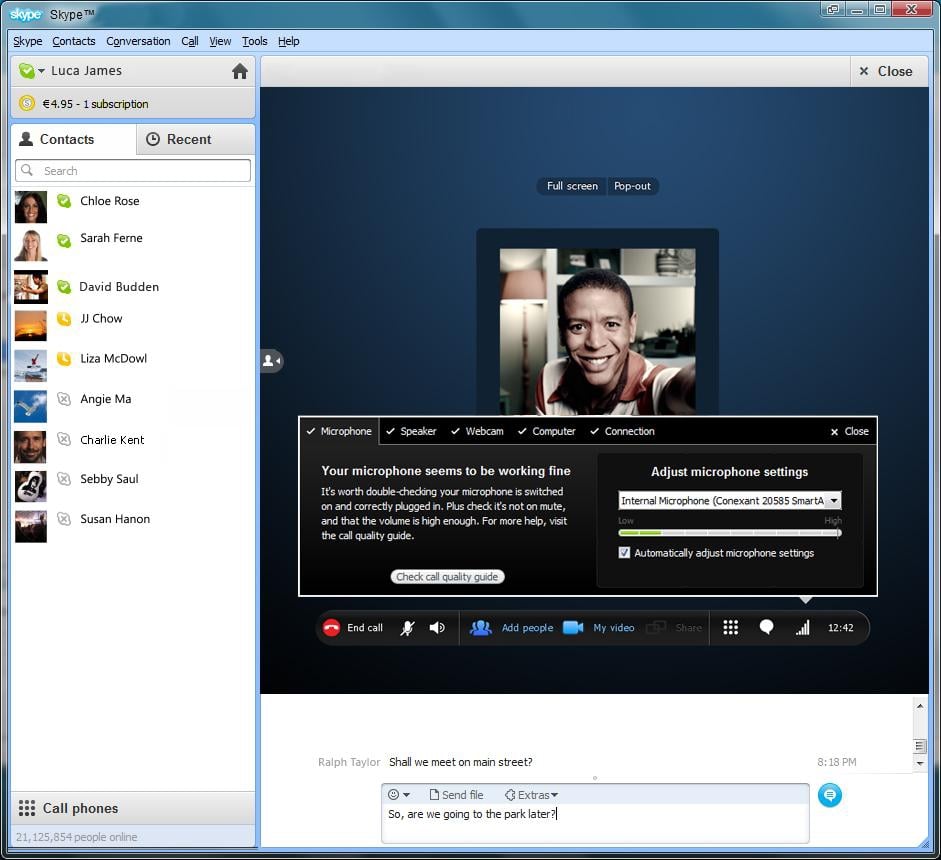This screenshot has height=860, width=941.
Task: Click the Full screen button
Action: pyautogui.click(x=570, y=186)
